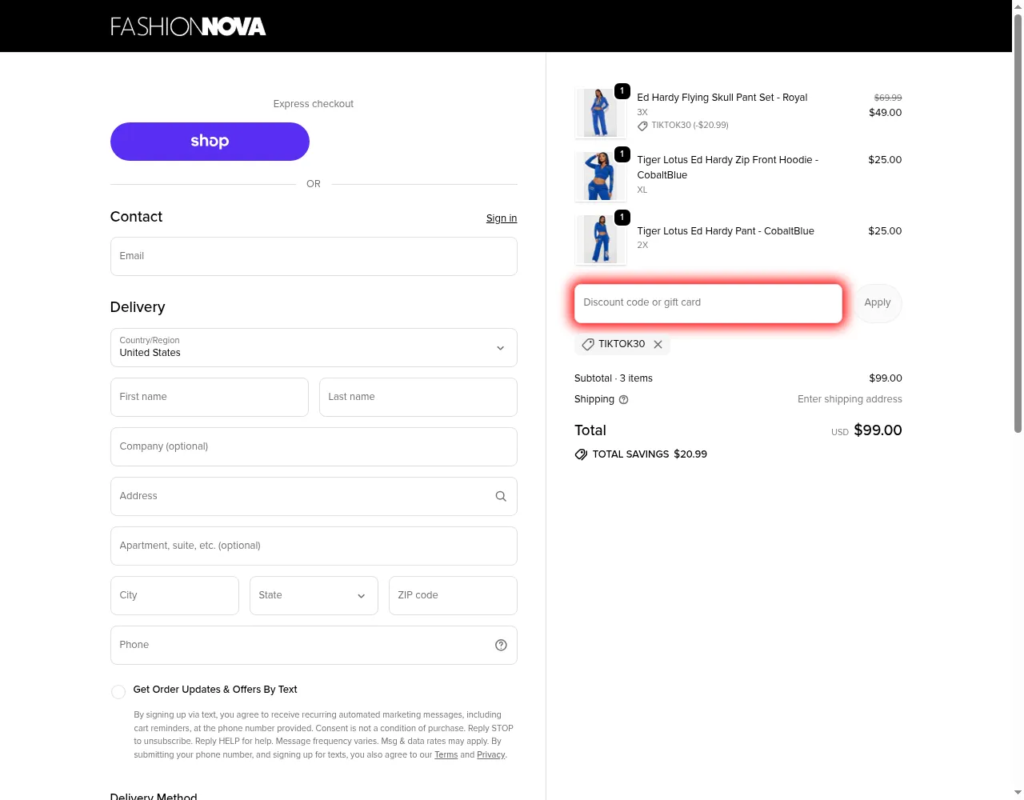Image resolution: width=1024 pixels, height=800 pixels.
Task: Click the Apply button for the discount code
Action: tap(877, 302)
